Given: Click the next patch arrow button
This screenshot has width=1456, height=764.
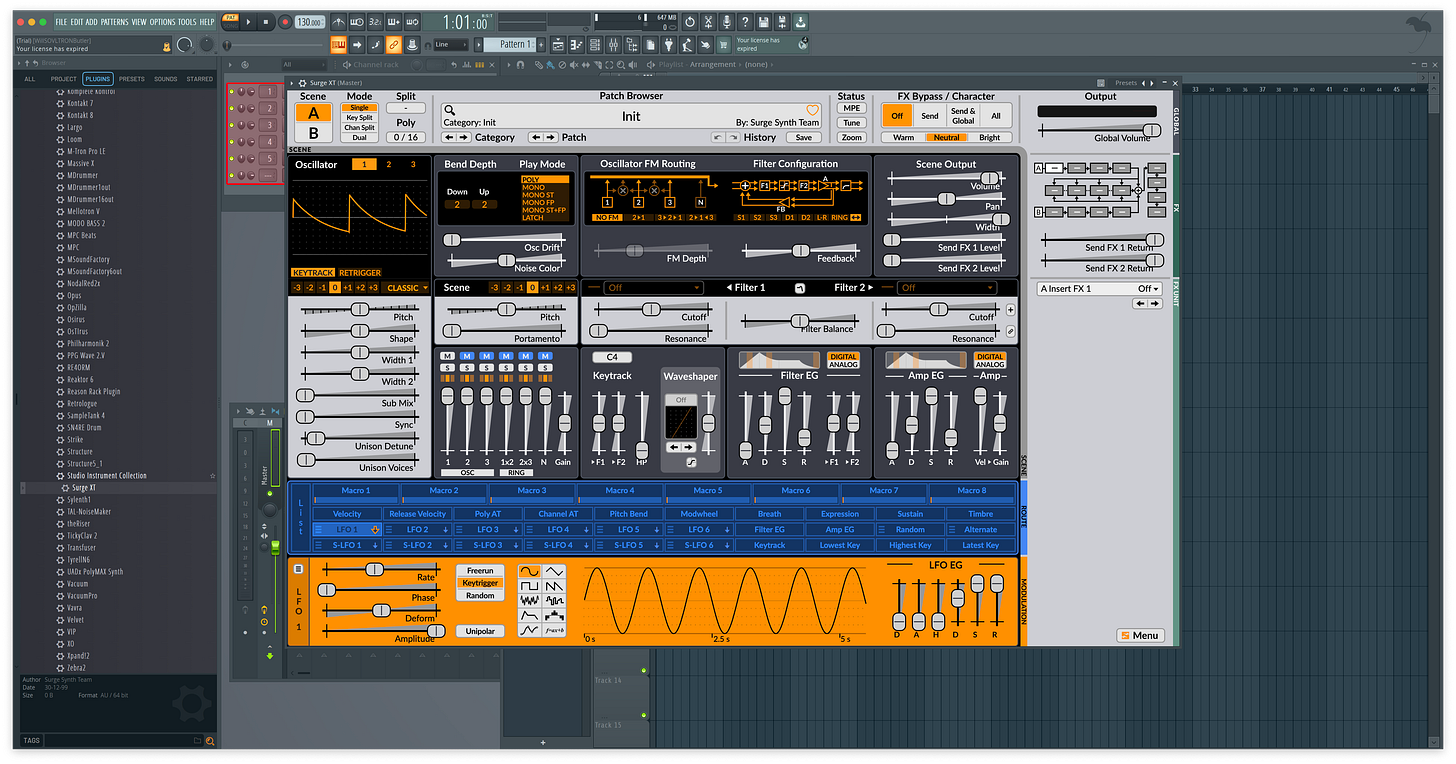Looking at the screenshot, I should [551, 137].
